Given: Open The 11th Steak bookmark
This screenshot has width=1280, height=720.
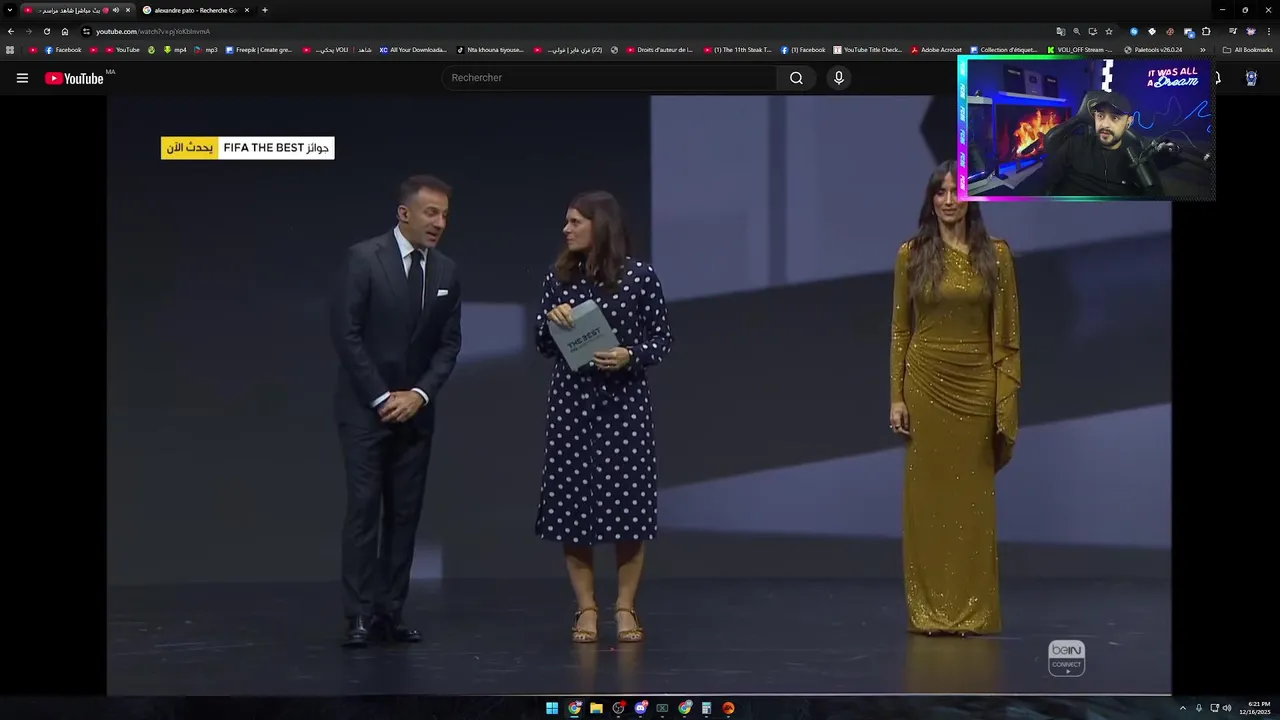Looking at the screenshot, I should tap(738, 50).
